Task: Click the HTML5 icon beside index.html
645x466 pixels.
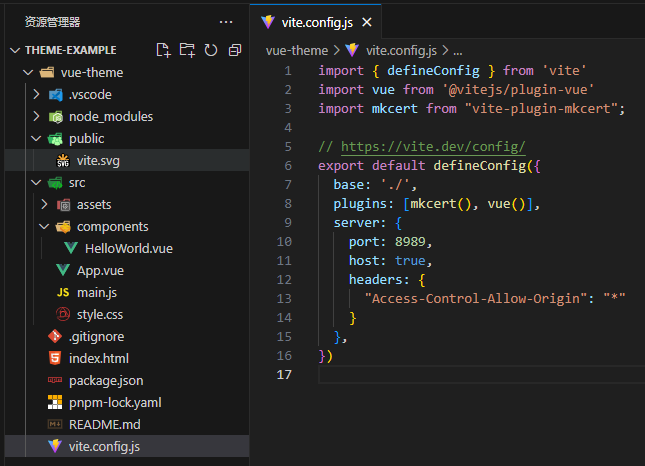Action: pos(55,358)
